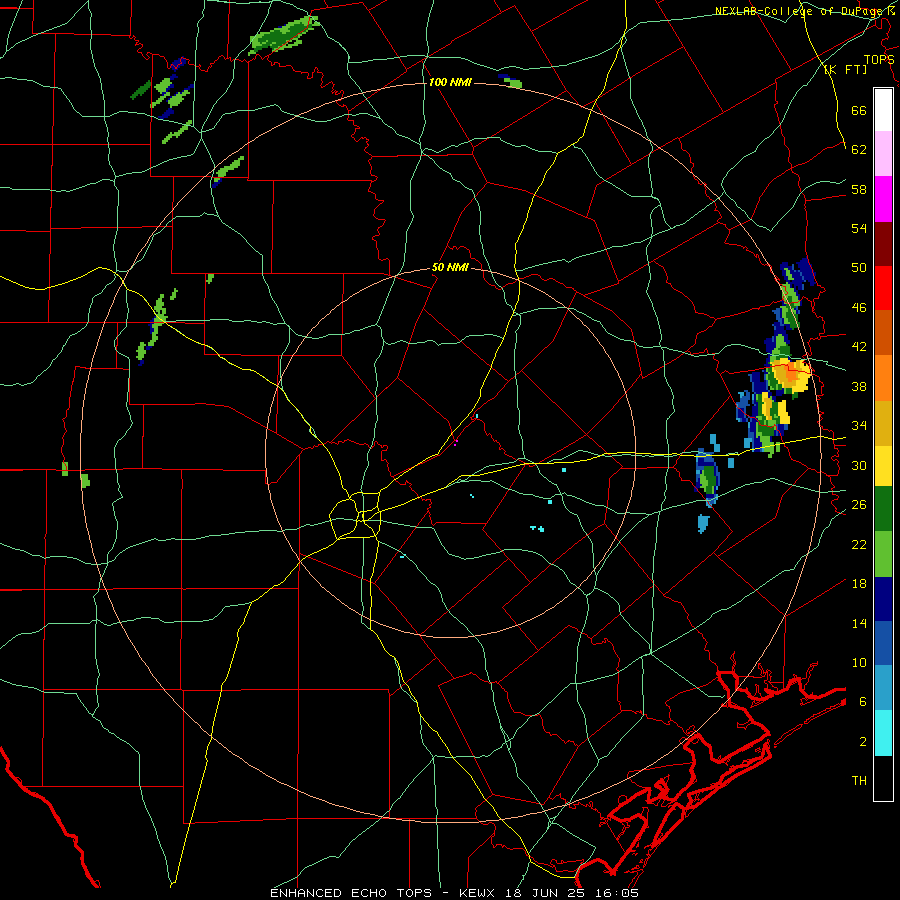Click the "ENHANCED ECHO TOPS" product title

[x=351, y=893]
